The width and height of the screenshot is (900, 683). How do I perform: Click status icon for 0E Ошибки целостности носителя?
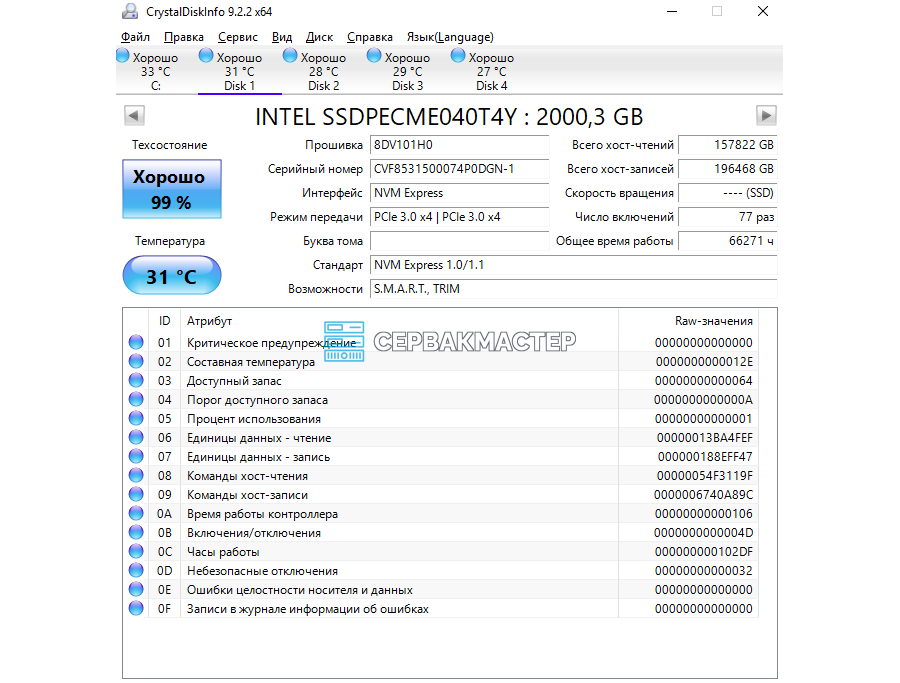[136, 589]
